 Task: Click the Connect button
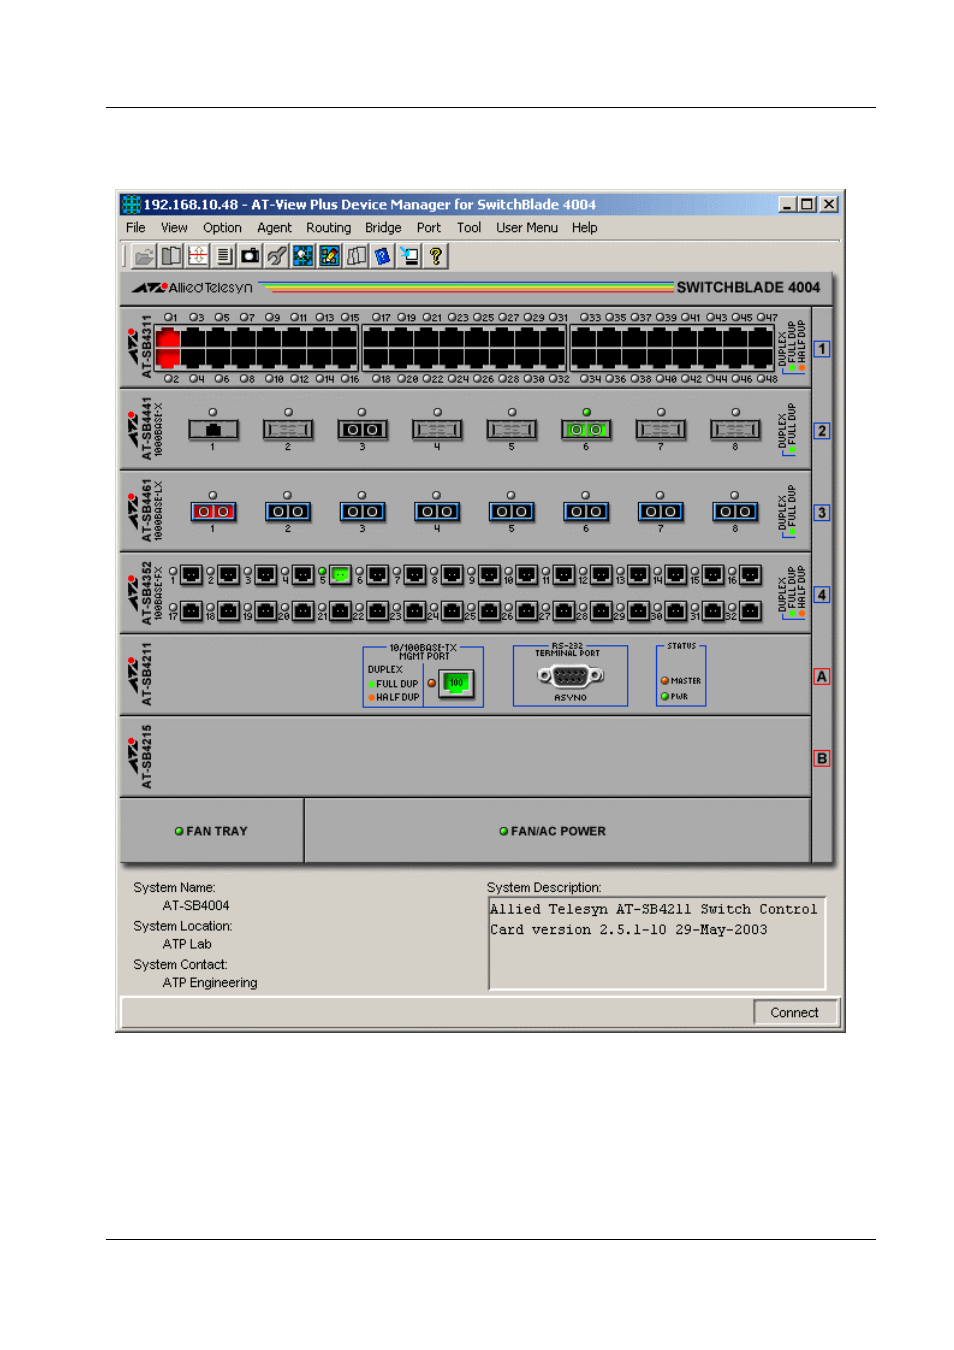[794, 1013]
